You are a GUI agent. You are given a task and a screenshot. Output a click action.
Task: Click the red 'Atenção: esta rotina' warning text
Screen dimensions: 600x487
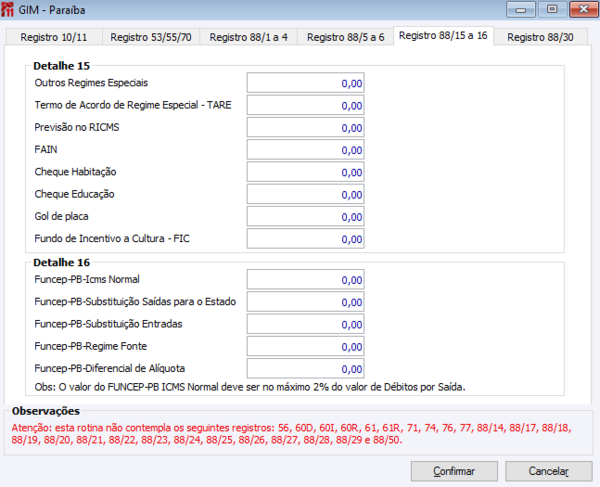291,434
